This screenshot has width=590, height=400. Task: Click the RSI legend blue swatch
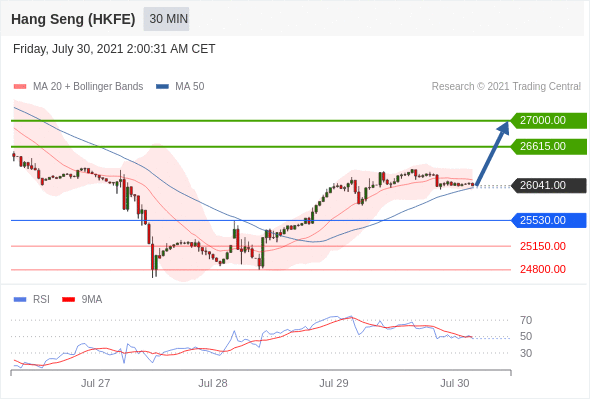[x=20, y=300]
